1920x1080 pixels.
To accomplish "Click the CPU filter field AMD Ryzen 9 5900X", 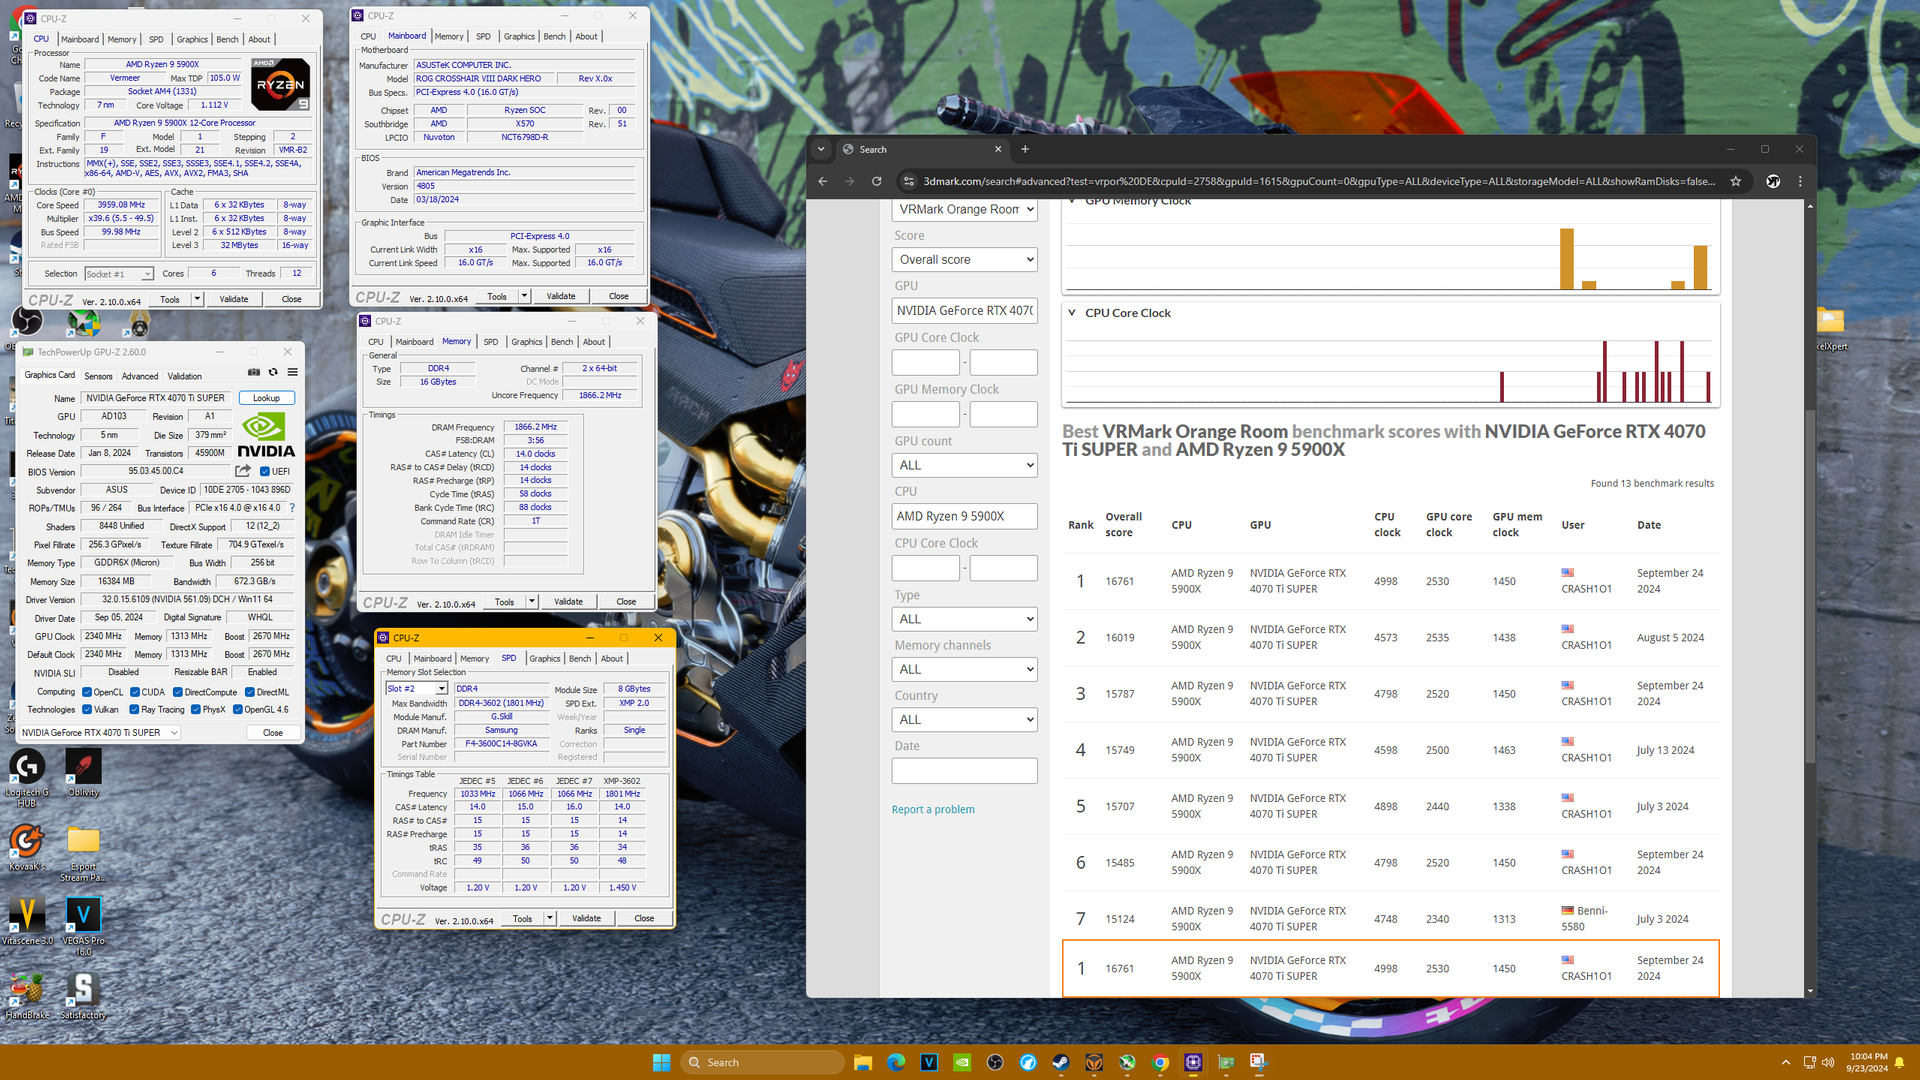I will [964, 516].
